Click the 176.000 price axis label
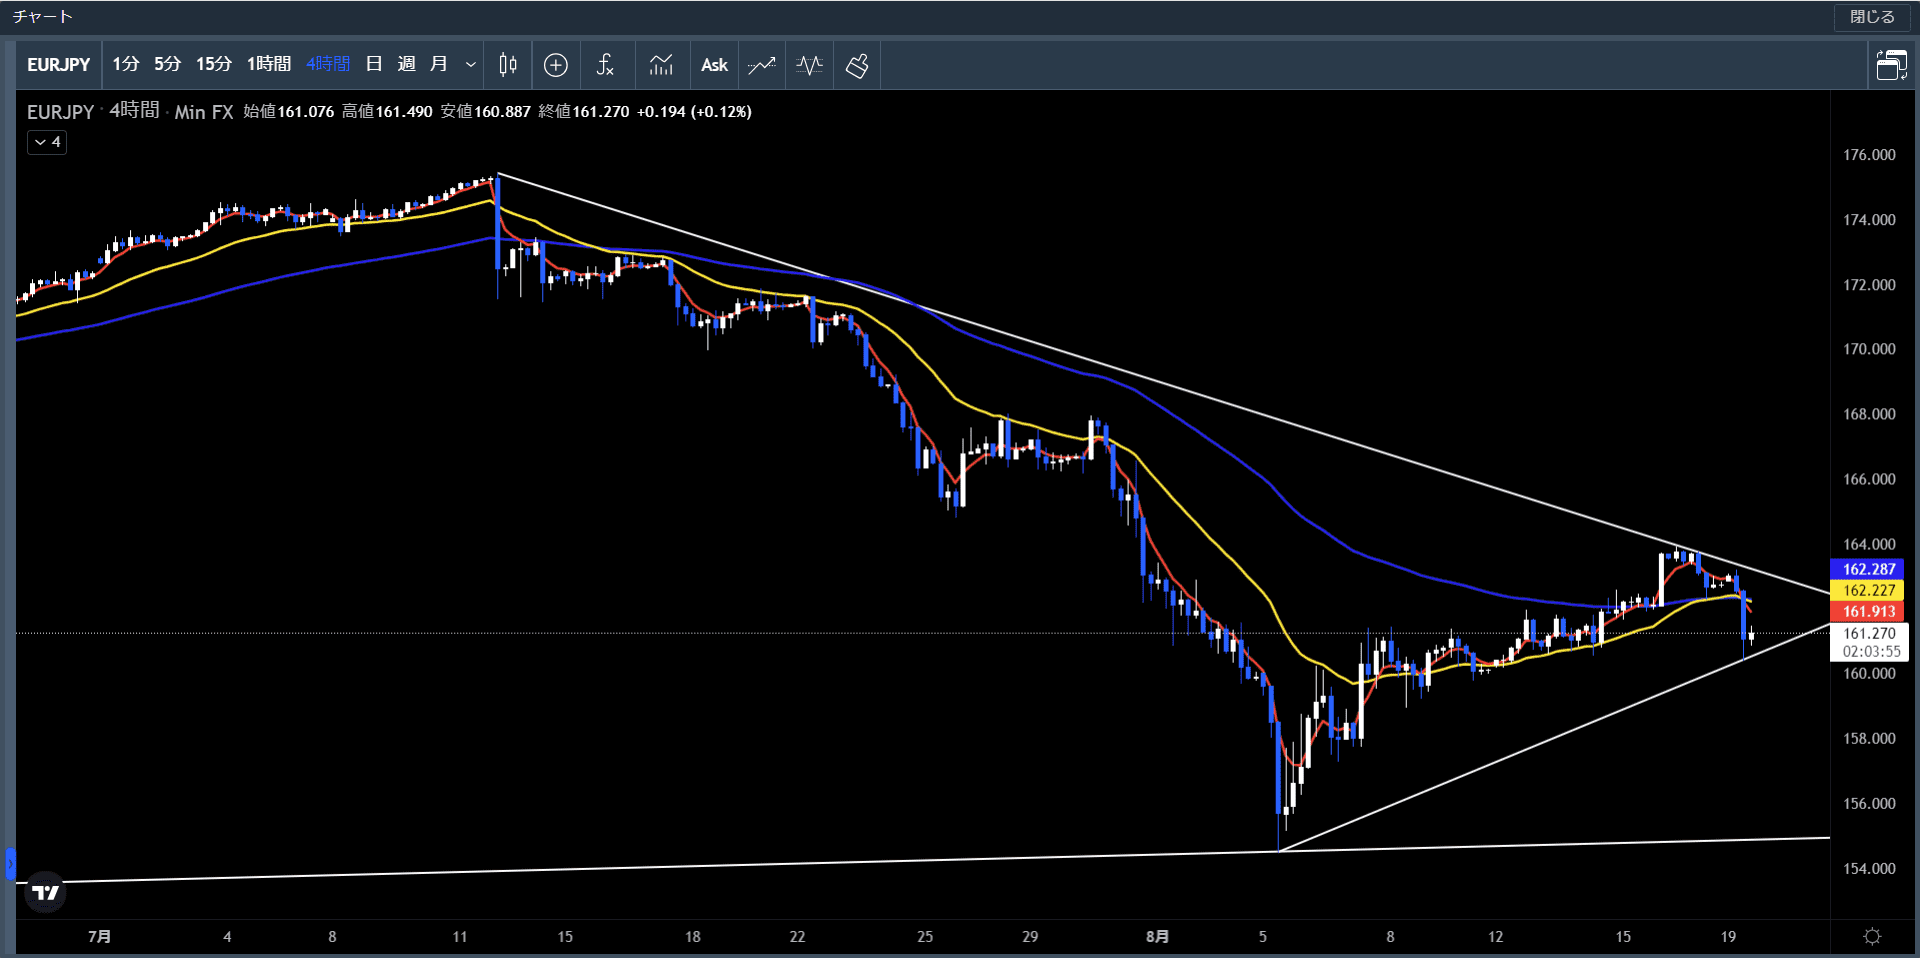 [x=1869, y=155]
